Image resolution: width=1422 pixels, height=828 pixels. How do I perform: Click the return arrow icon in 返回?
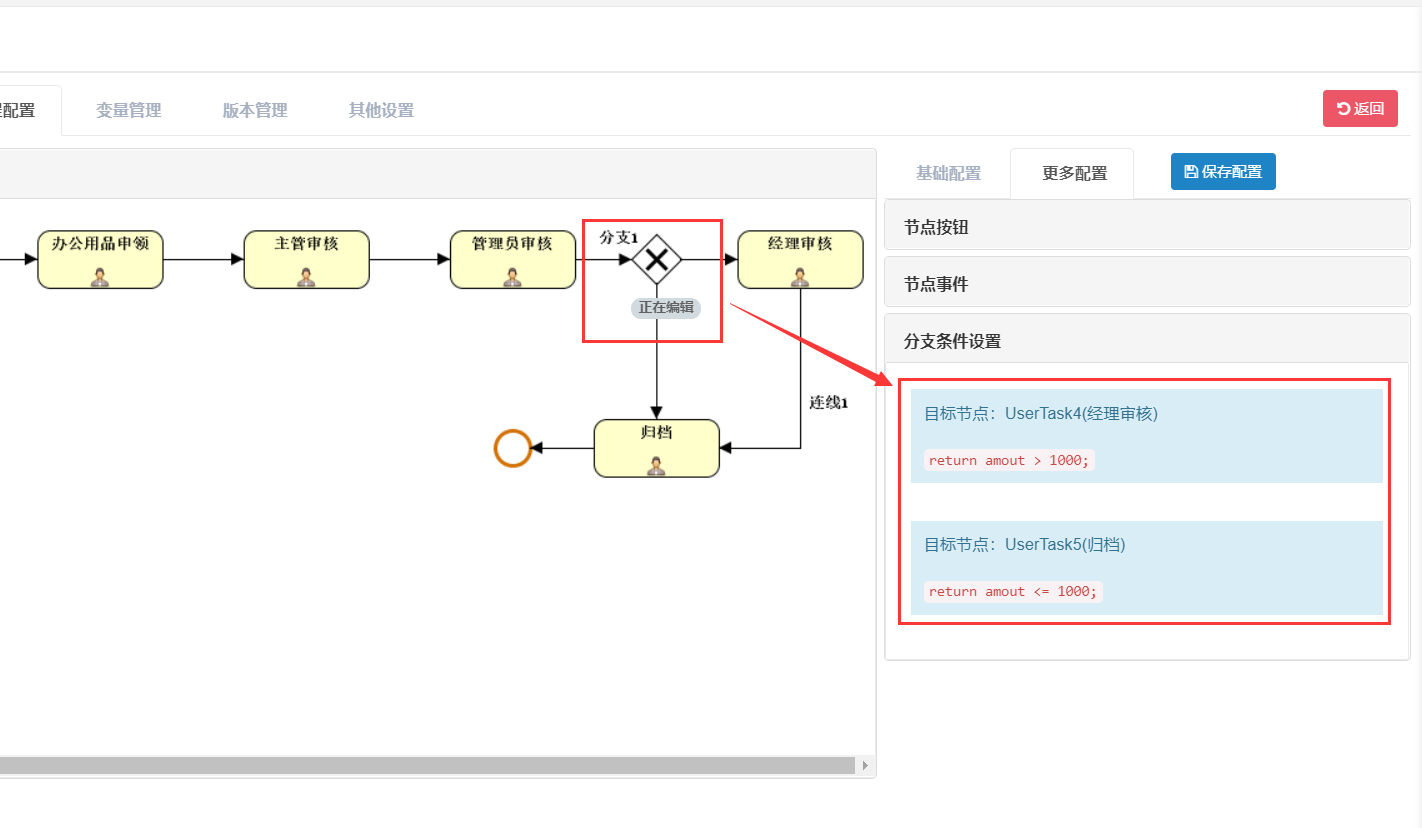[x=1344, y=108]
